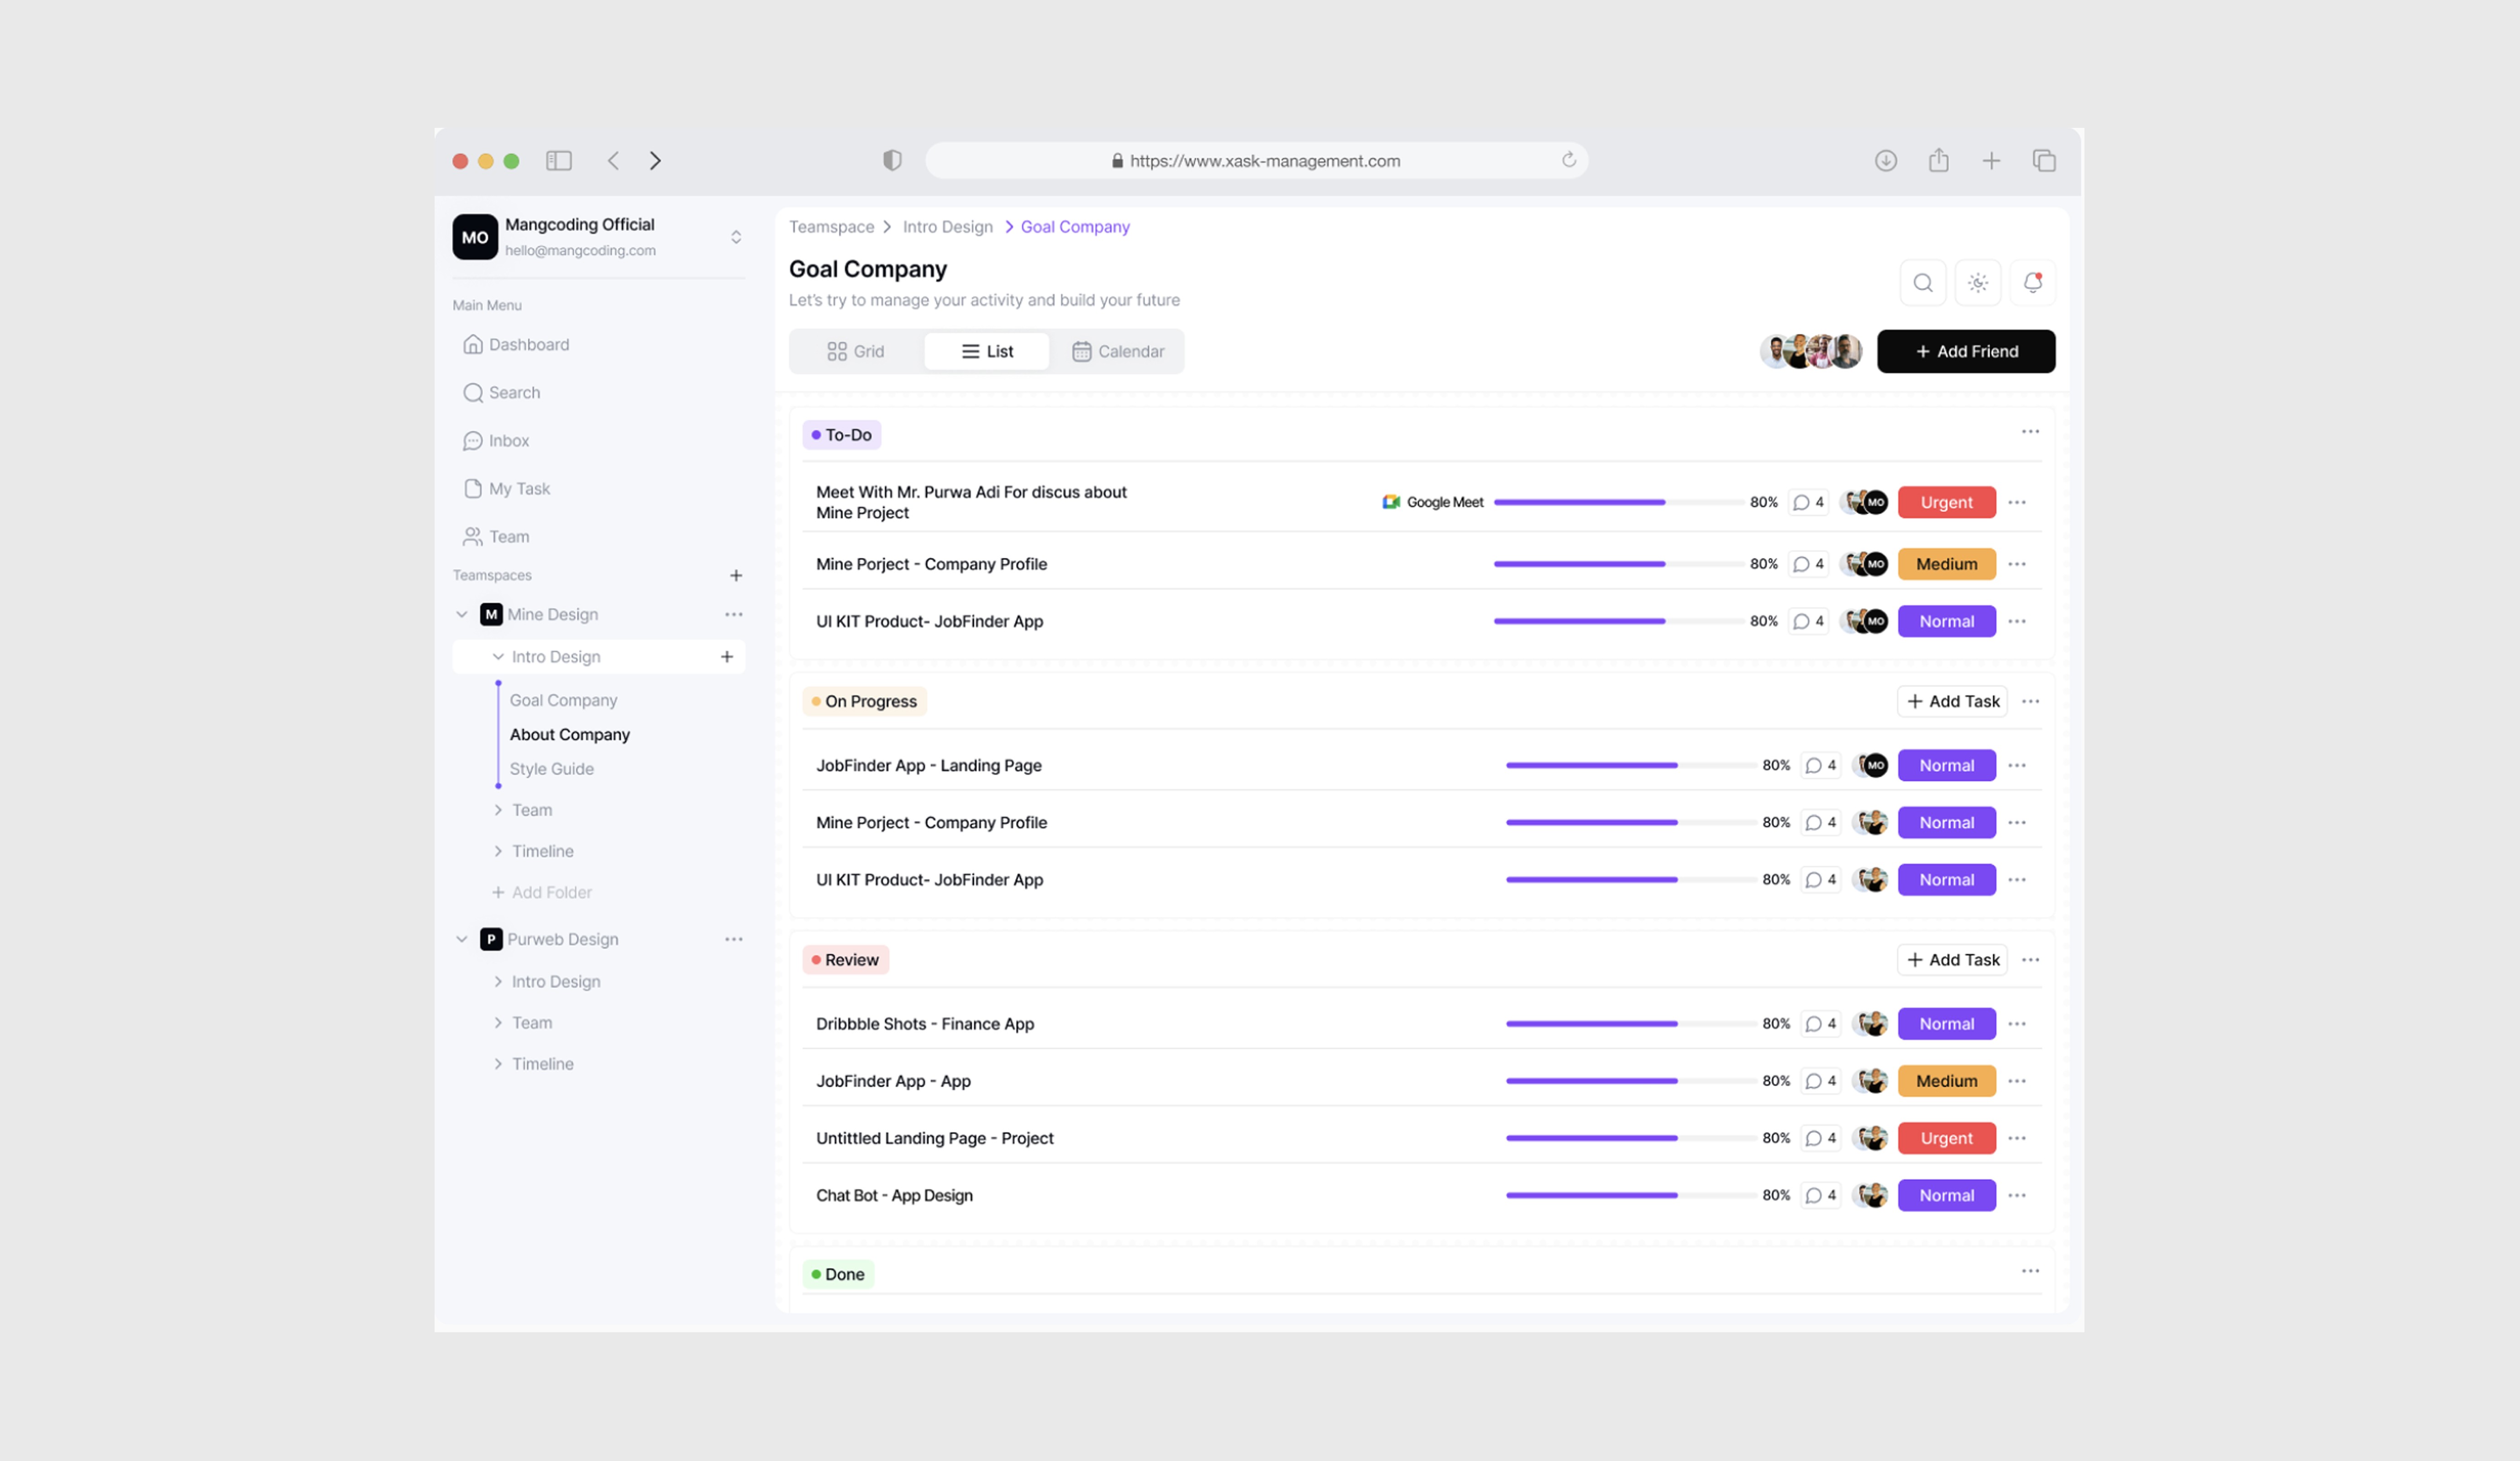Click the Urgent tag on the meeting task
Screen dimensions: 2520x1461
click(1946, 502)
